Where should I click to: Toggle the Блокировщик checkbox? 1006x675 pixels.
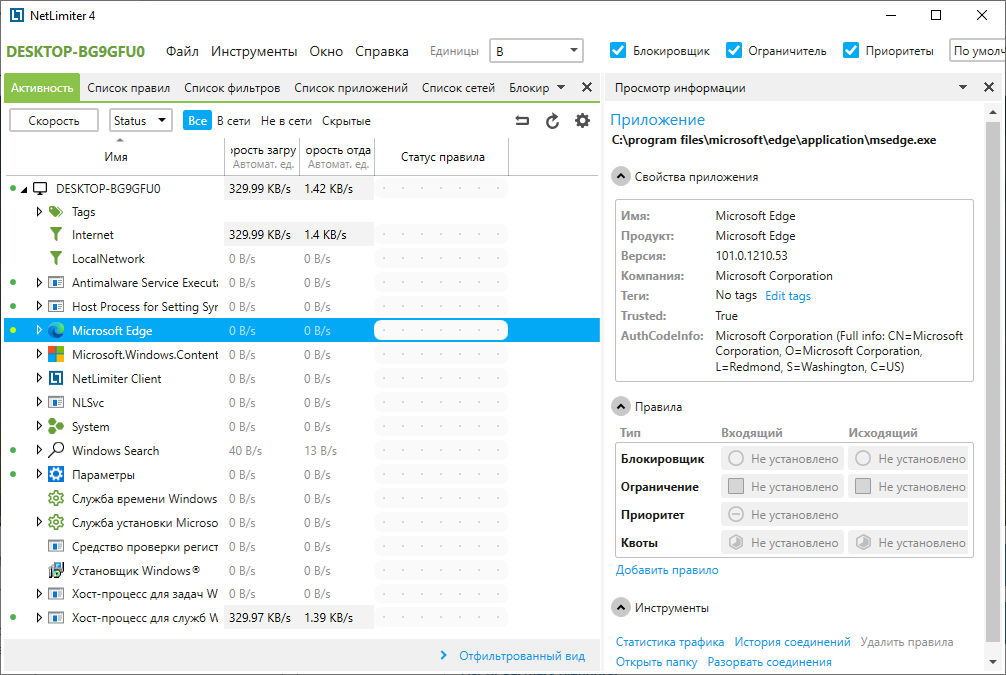[618, 51]
